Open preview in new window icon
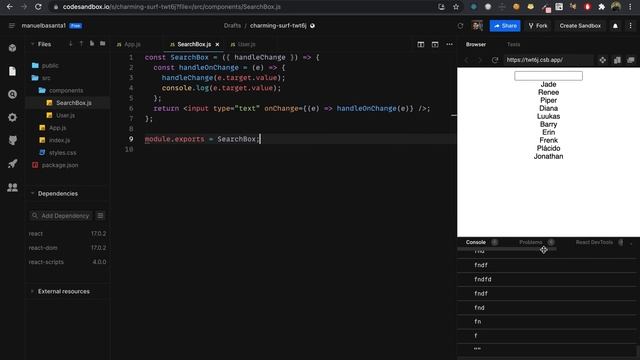Screen dimensions: 640x360 click(617, 60)
